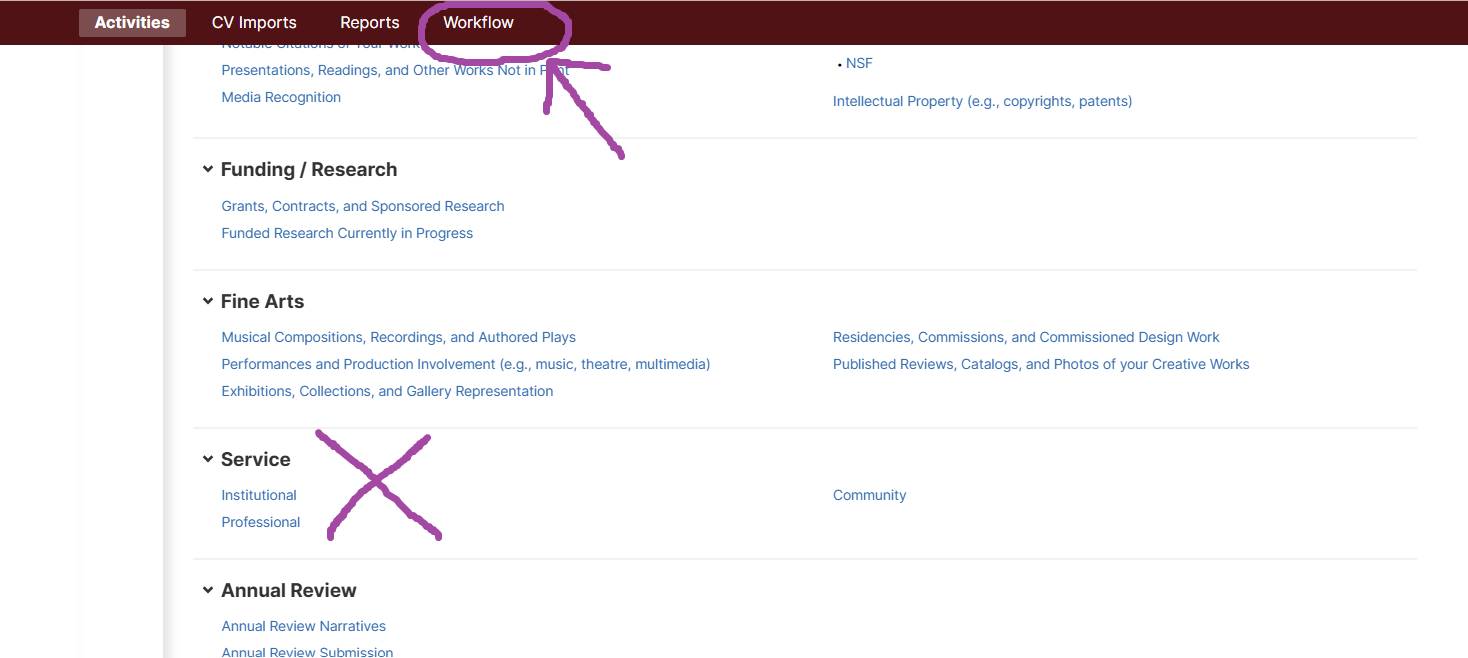The height and width of the screenshot is (658, 1468).
Task: Open the CV Imports tab
Action: click(254, 22)
